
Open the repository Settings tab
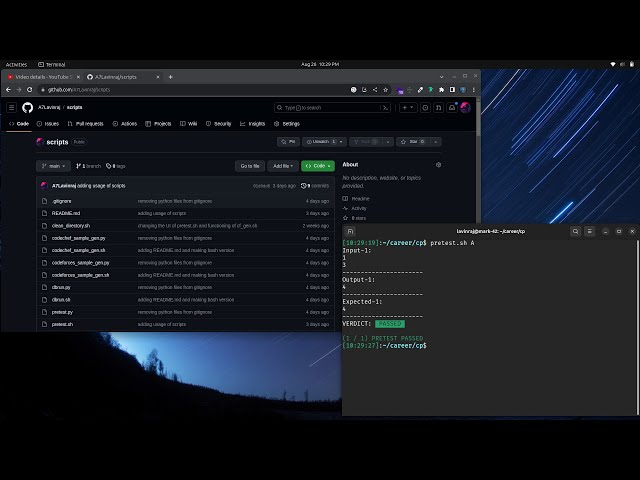(287, 124)
